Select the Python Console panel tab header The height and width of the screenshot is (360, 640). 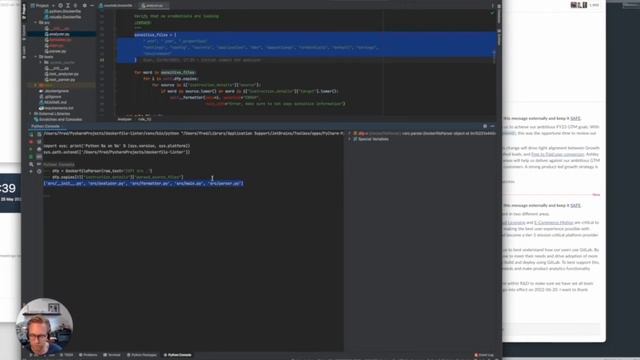(x=45, y=127)
